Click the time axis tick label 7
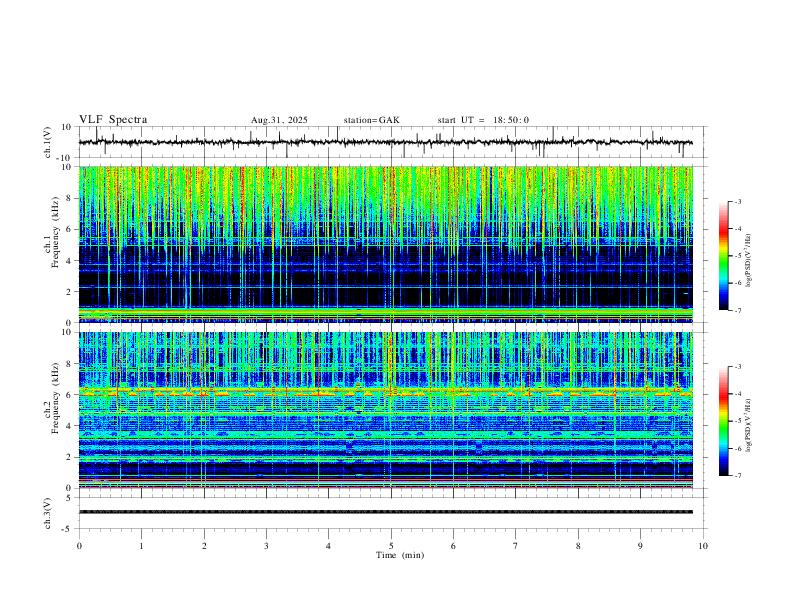Viewport: 792px width, 612px height. 516,546
